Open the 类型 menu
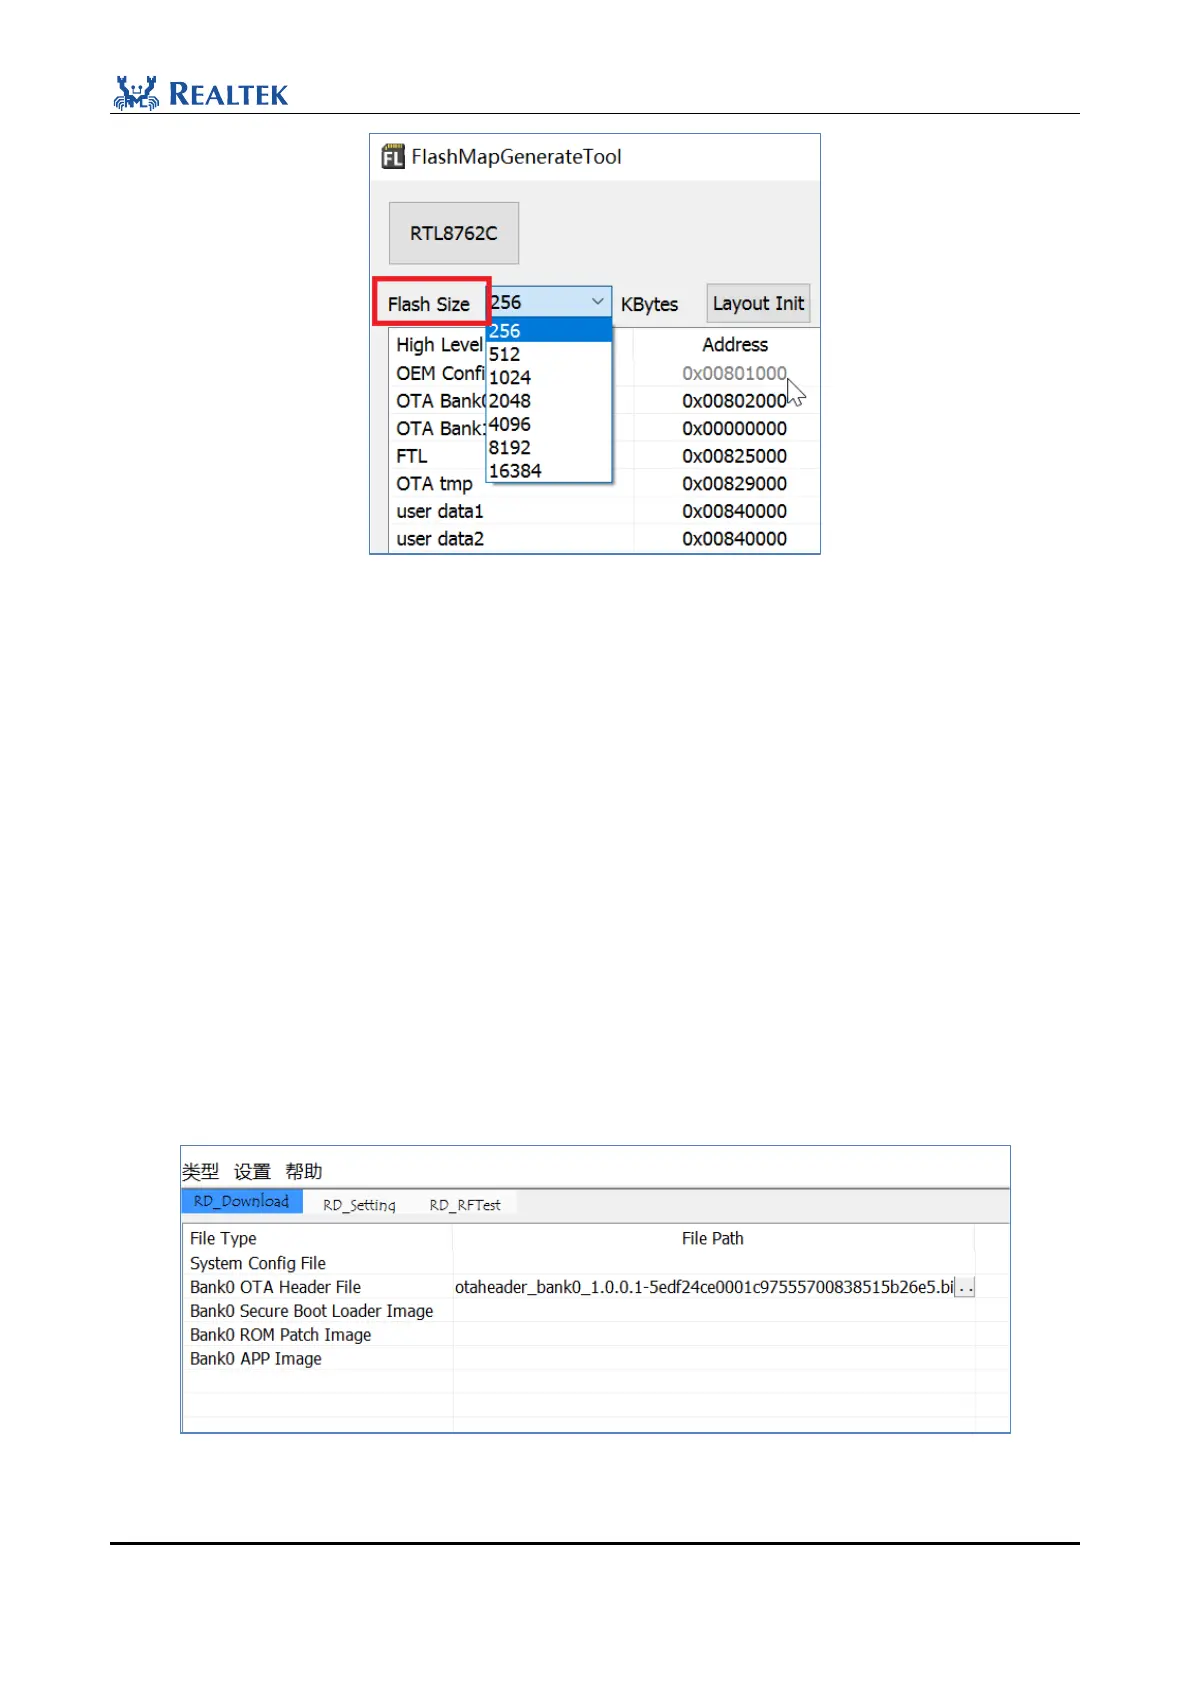1191x1684 pixels. (x=200, y=1171)
